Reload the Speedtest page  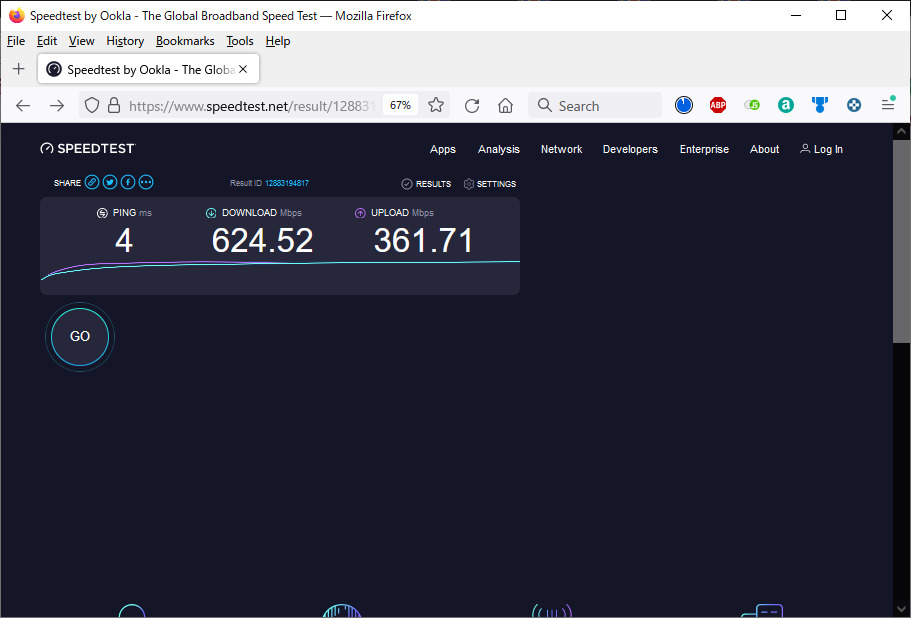click(472, 105)
